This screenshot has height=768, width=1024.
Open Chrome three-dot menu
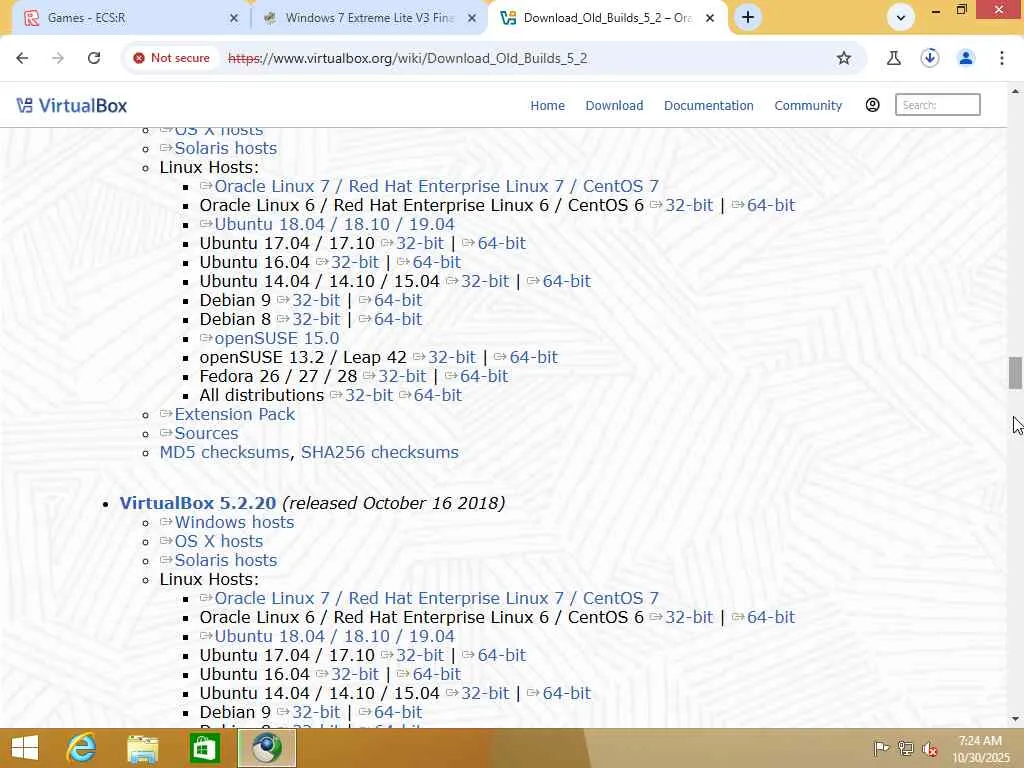(x=1002, y=58)
